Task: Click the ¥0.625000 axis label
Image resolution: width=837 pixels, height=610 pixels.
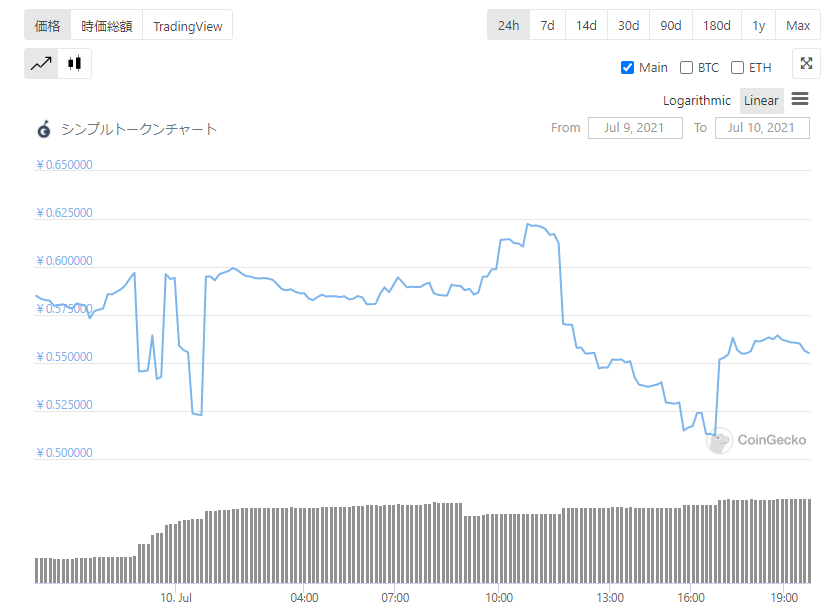Action: click(x=65, y=212)
